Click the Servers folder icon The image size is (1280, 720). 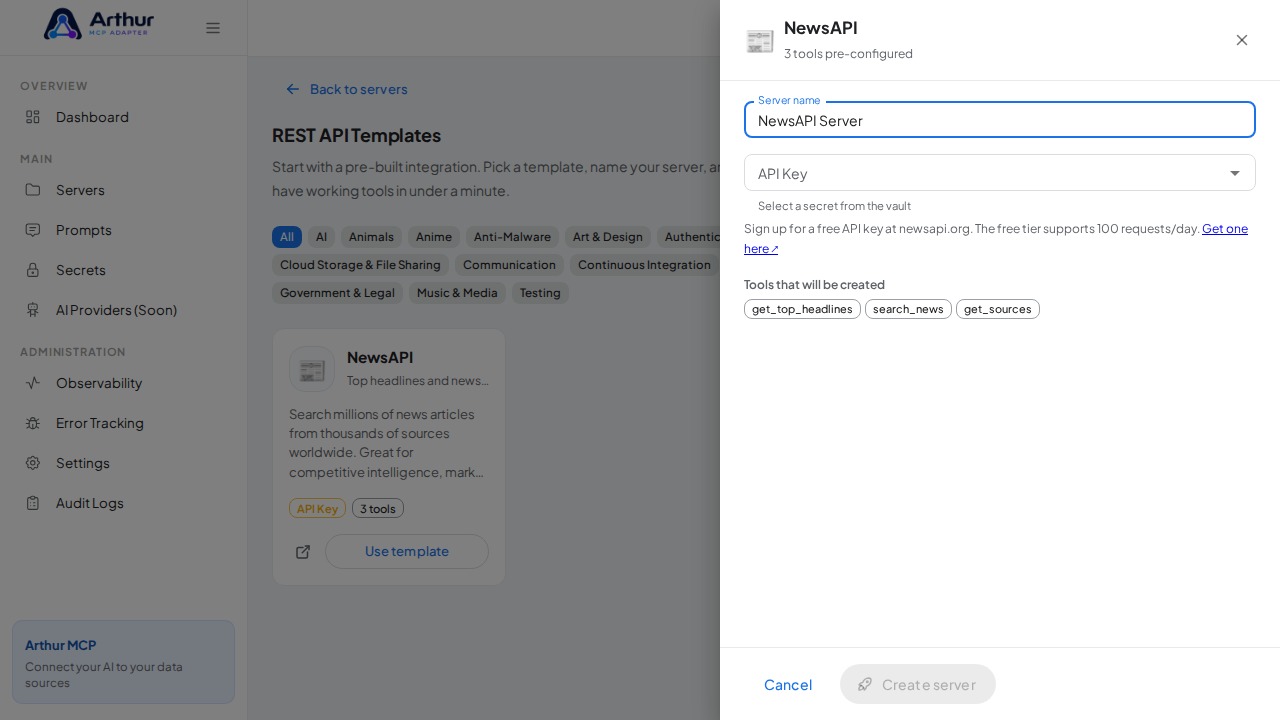(x=33, y=190)
